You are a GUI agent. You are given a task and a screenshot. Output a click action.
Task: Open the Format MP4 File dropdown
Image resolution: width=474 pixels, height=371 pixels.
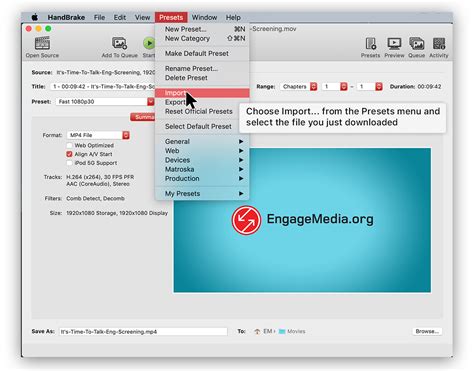pyautogui.click(x=98, y=135)
